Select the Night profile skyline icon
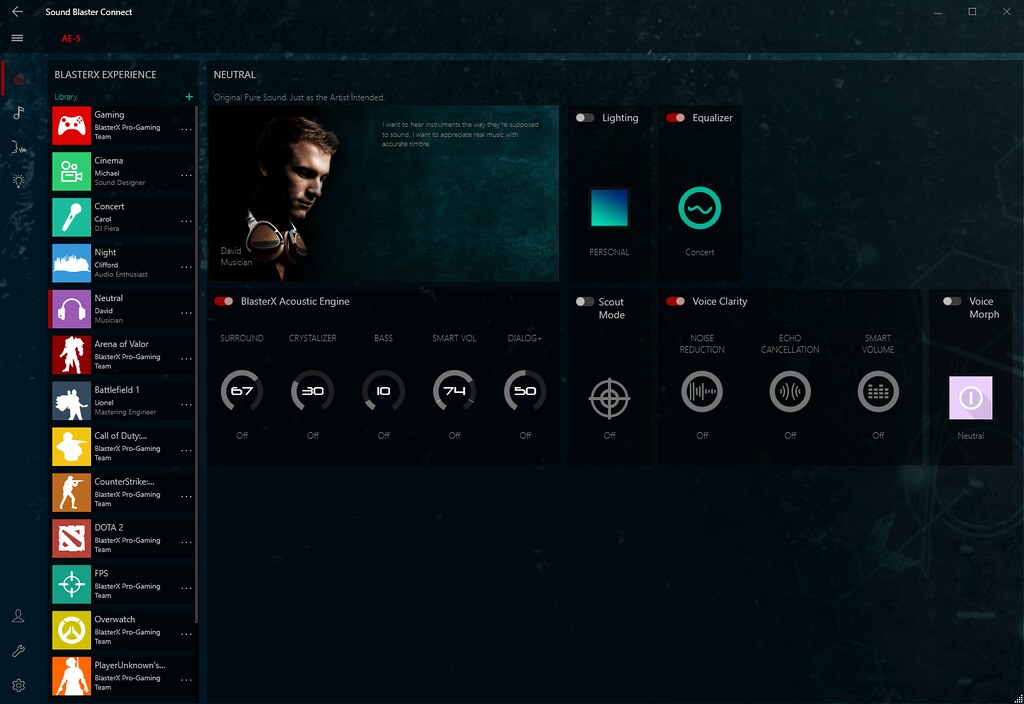 tap(72, 263)
